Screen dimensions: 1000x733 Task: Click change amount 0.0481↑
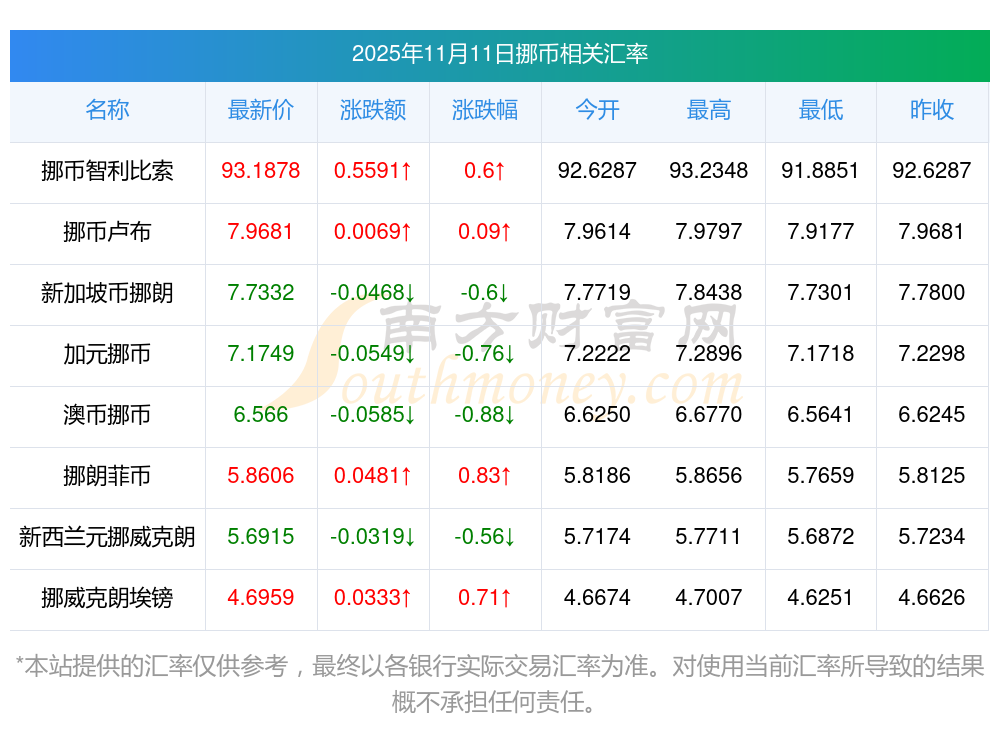point(372,475)
